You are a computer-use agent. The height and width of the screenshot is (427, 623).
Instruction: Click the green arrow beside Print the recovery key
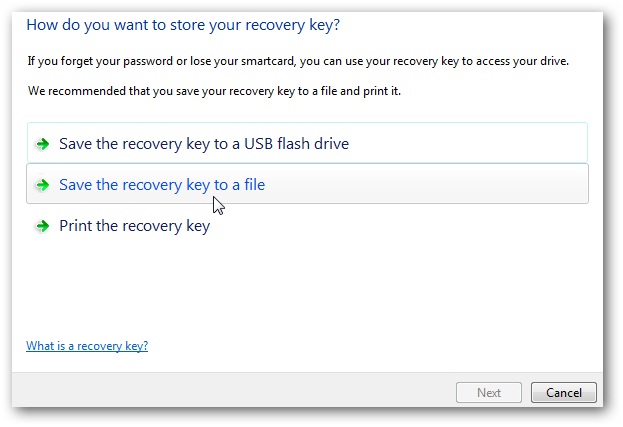pos(42,226)
